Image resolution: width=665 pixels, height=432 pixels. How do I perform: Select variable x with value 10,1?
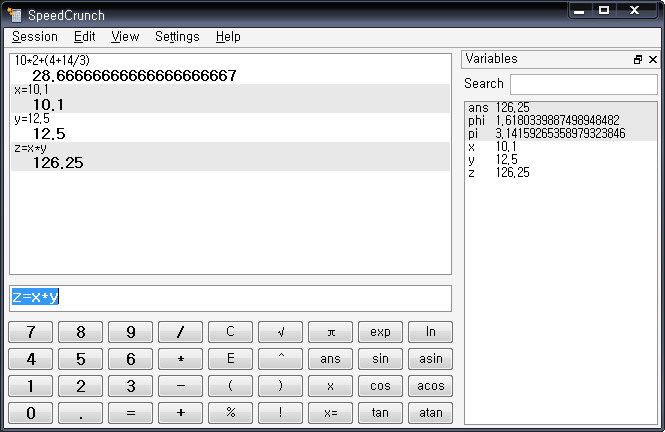tap(561, 147)
